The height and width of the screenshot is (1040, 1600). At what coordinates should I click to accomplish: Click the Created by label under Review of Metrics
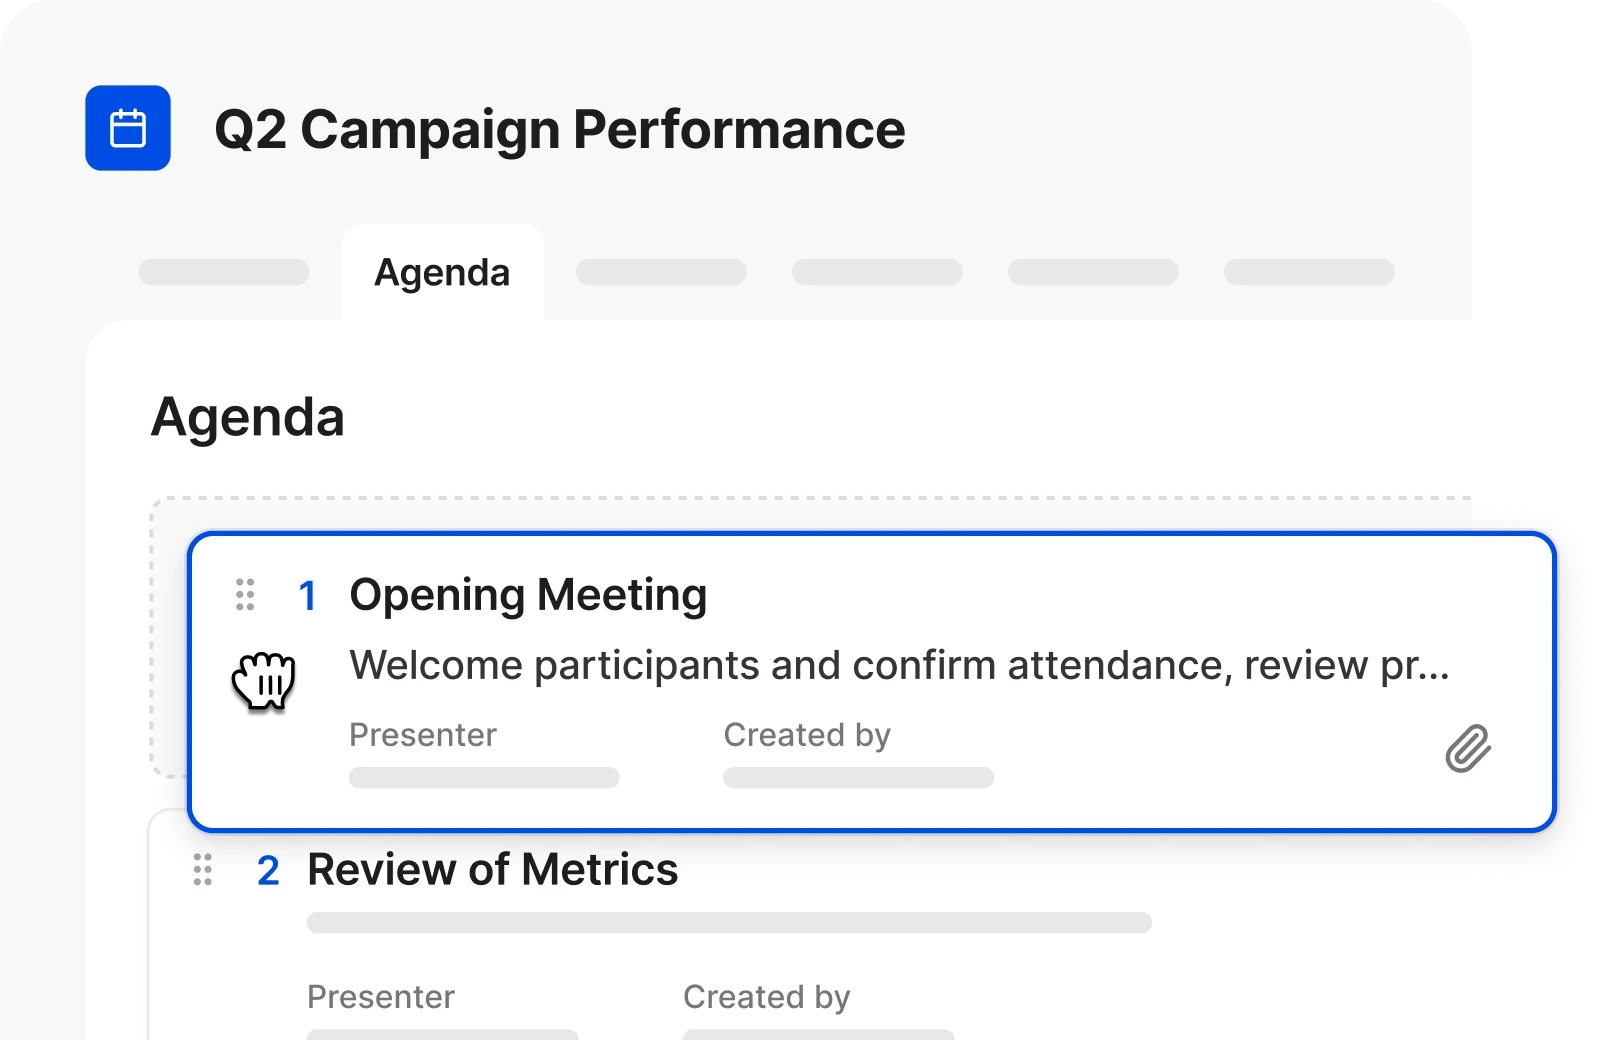point(767,997)
